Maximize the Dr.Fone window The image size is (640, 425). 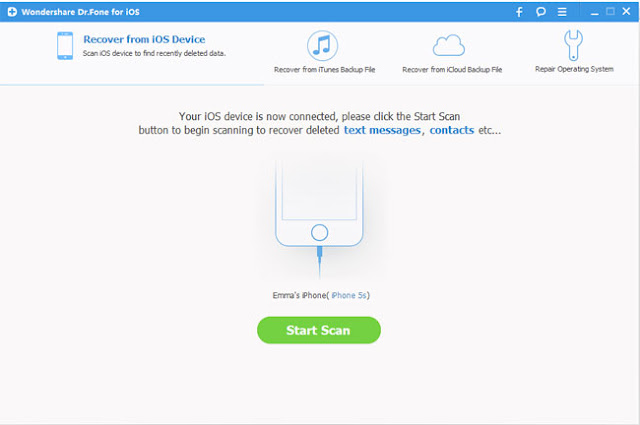tap(610, 11)
